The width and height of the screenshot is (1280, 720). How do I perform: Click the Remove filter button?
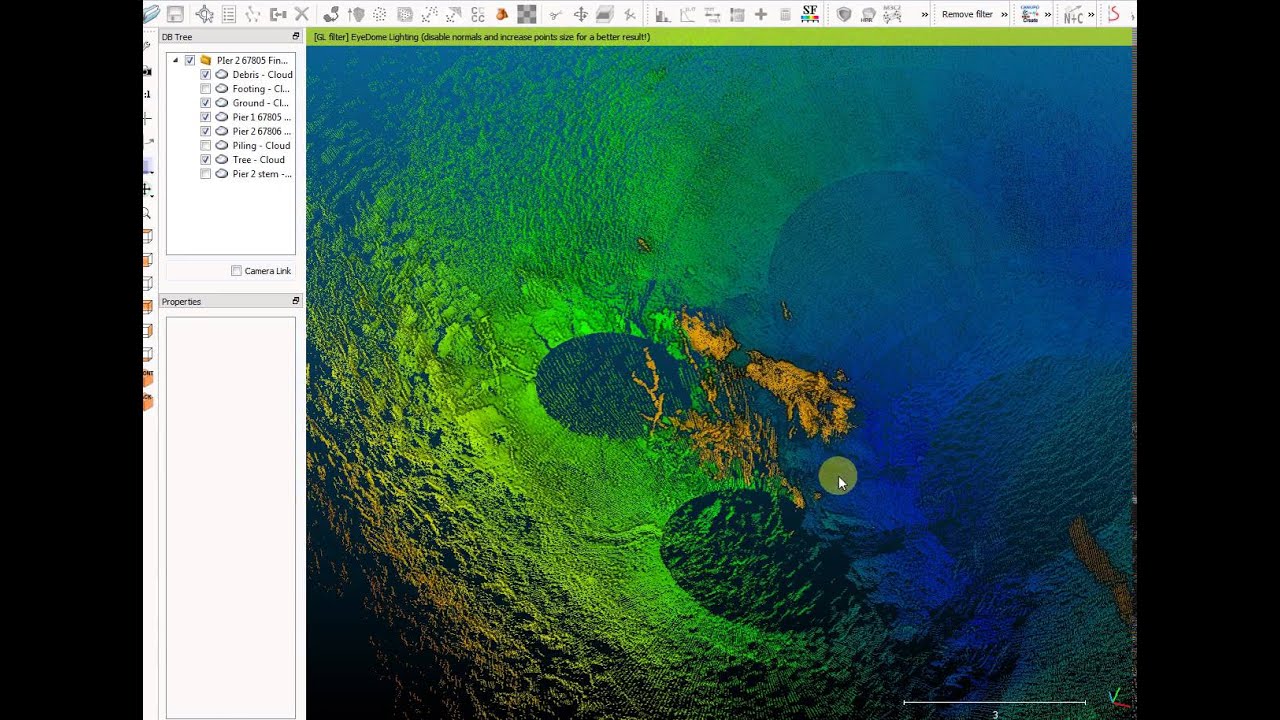(967, 14)
